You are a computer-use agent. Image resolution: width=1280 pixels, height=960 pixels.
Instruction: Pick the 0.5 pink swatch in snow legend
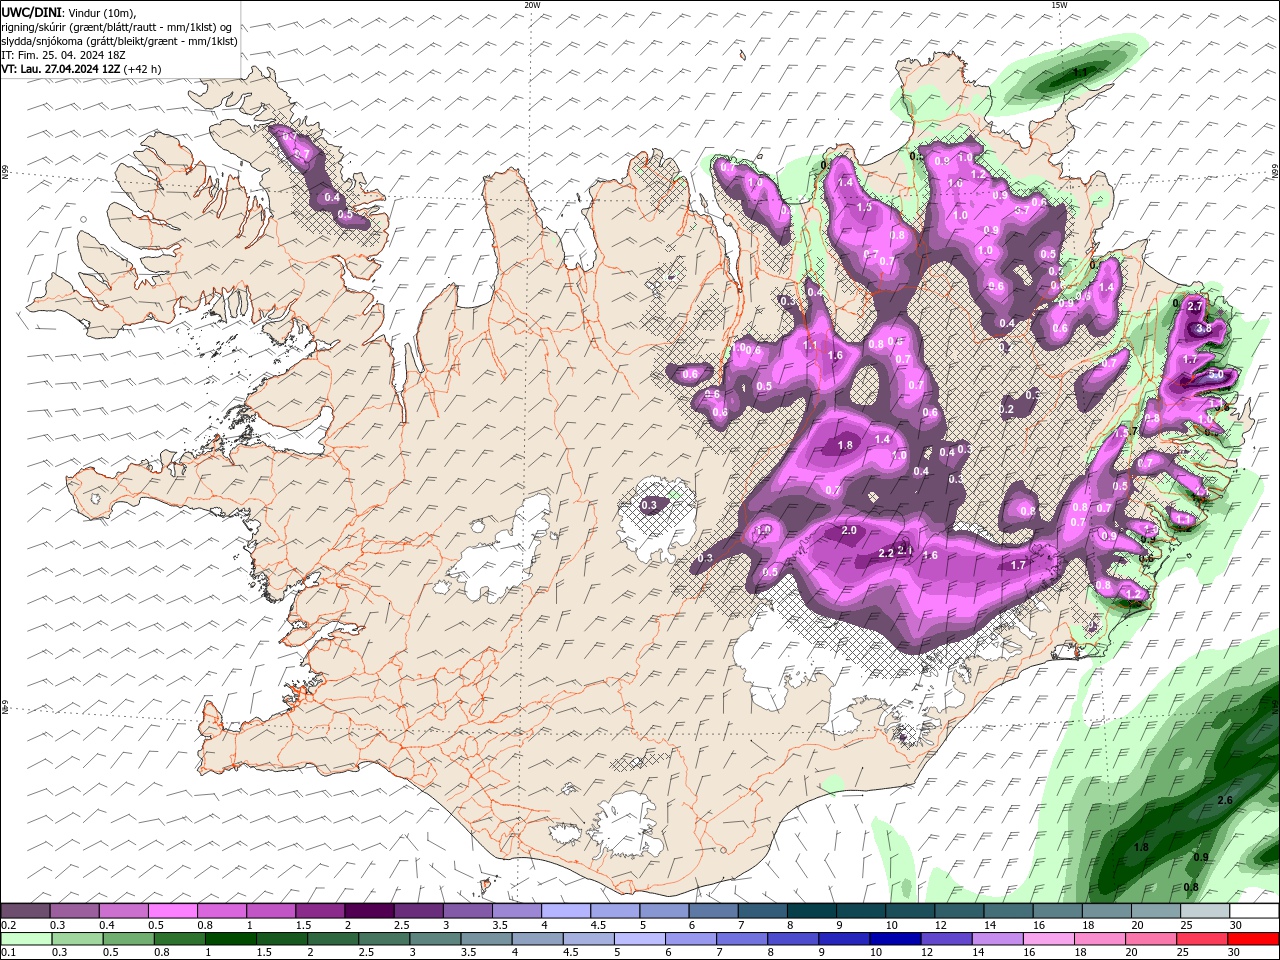click(x=172, y=911)
